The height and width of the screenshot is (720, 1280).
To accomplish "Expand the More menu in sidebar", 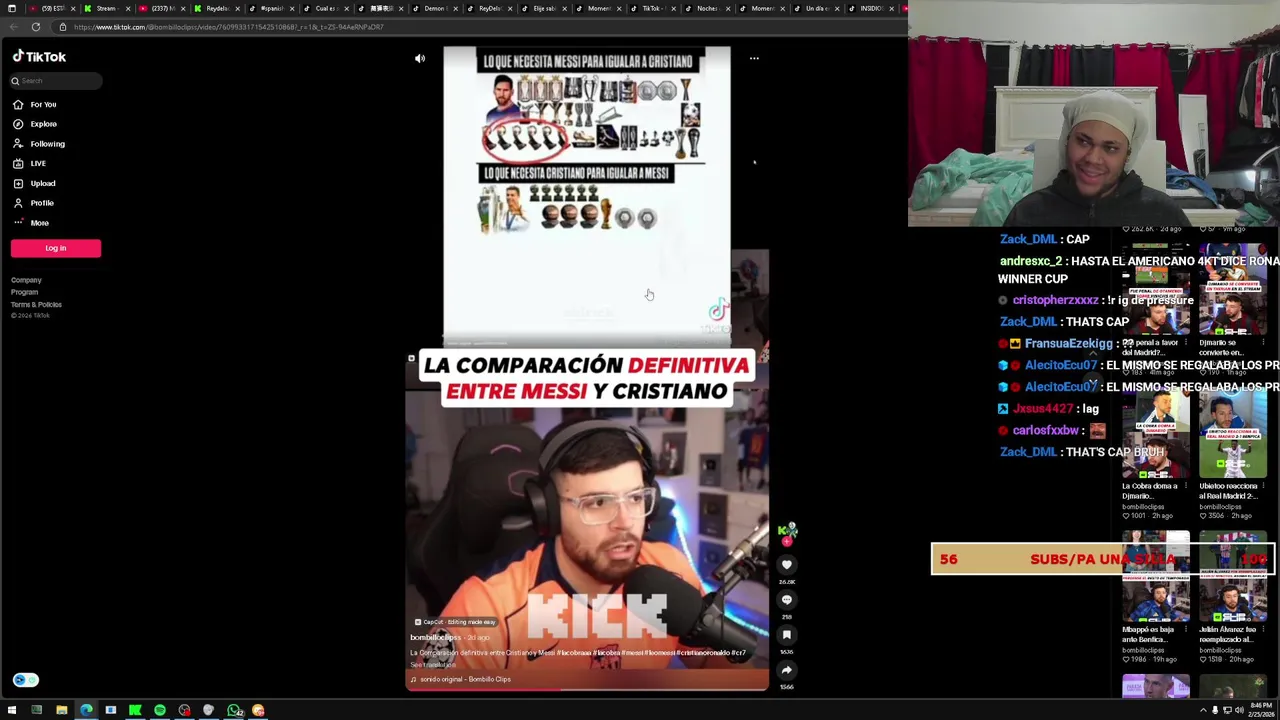I will click(31, 223).
